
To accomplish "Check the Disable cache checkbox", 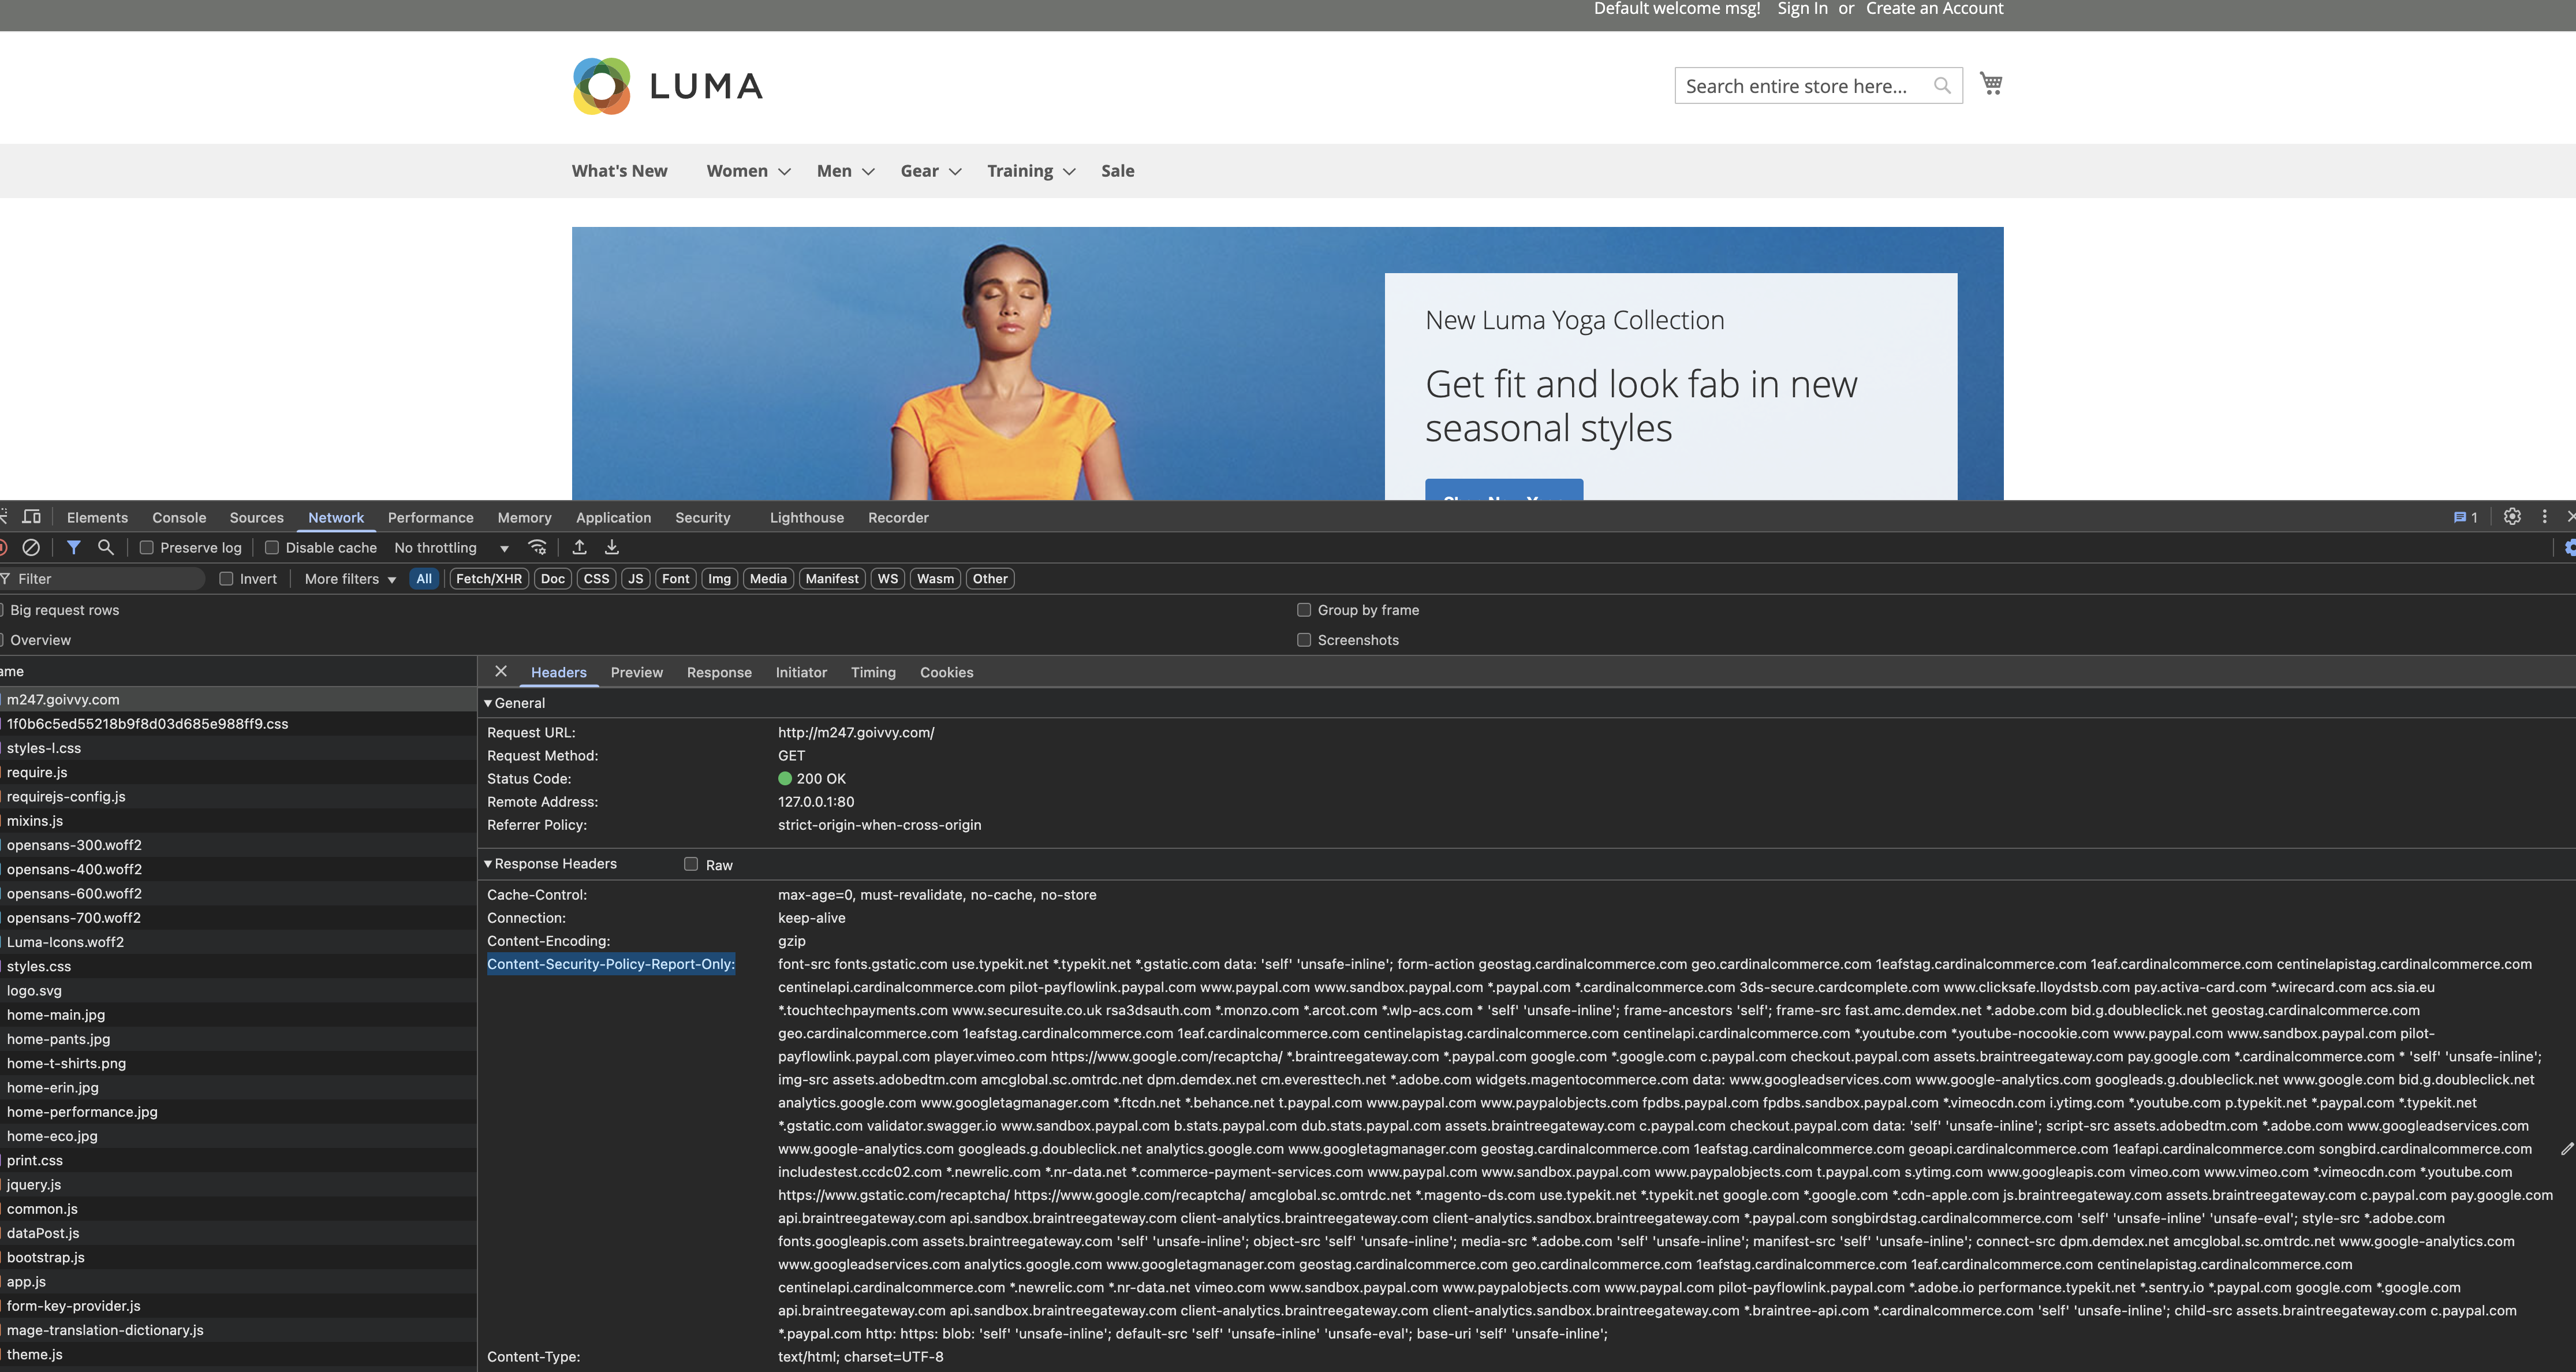I will tap(272, 548).
